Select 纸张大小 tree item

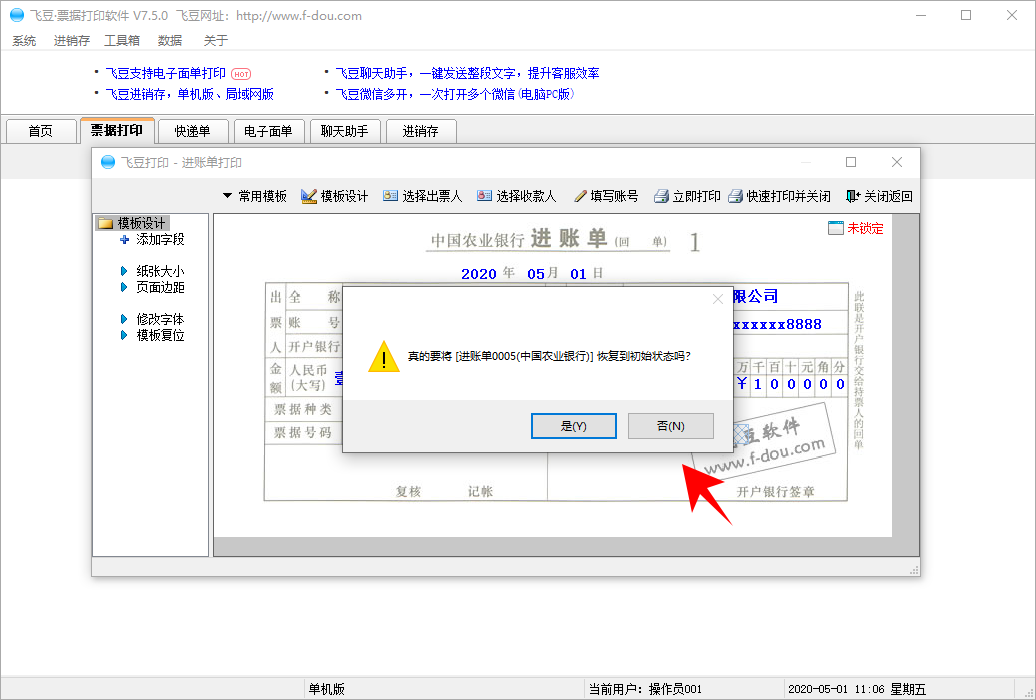[160, 271]
